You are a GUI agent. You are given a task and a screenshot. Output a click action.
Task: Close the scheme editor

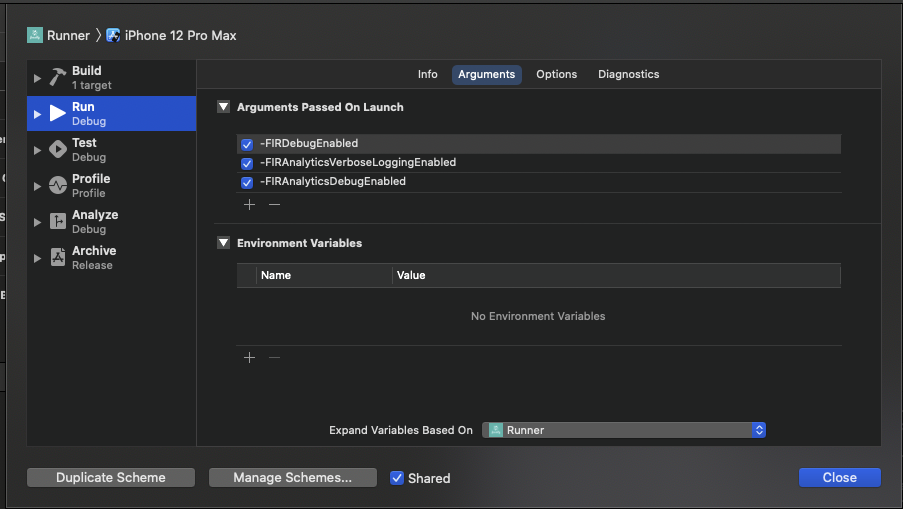840,477
